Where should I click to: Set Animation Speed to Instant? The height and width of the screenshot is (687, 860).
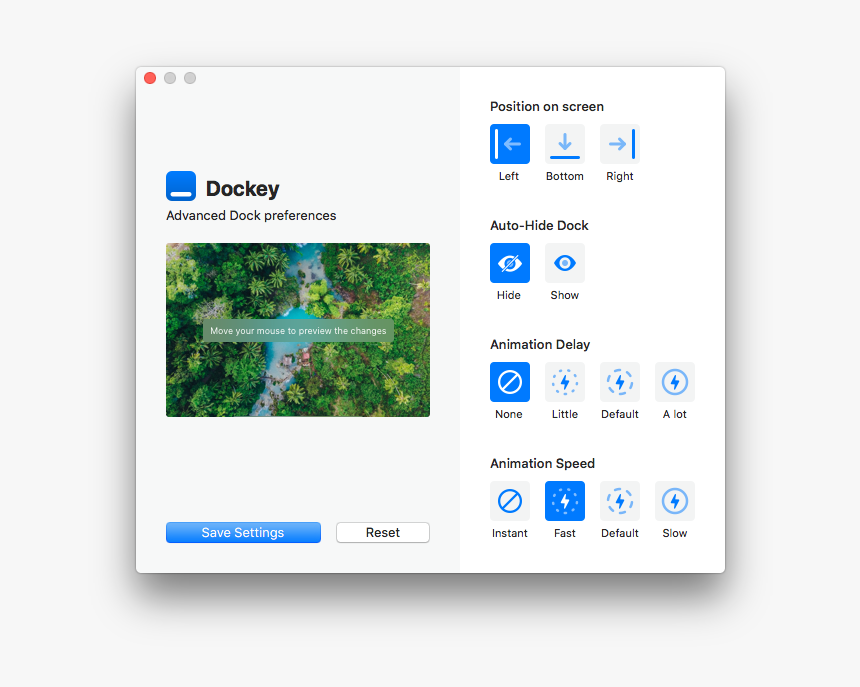tap(510, 501)
